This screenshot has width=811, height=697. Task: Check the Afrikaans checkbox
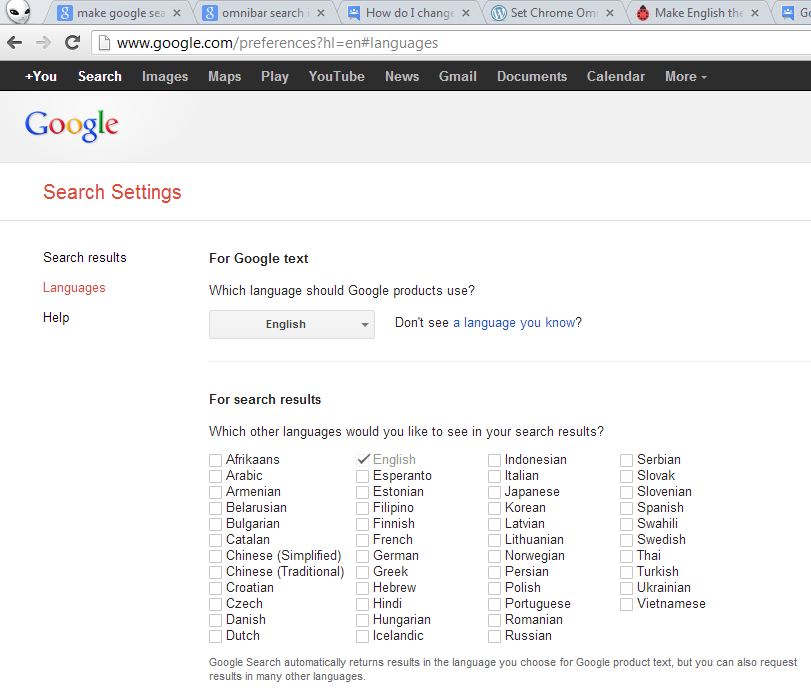point(216,460)
